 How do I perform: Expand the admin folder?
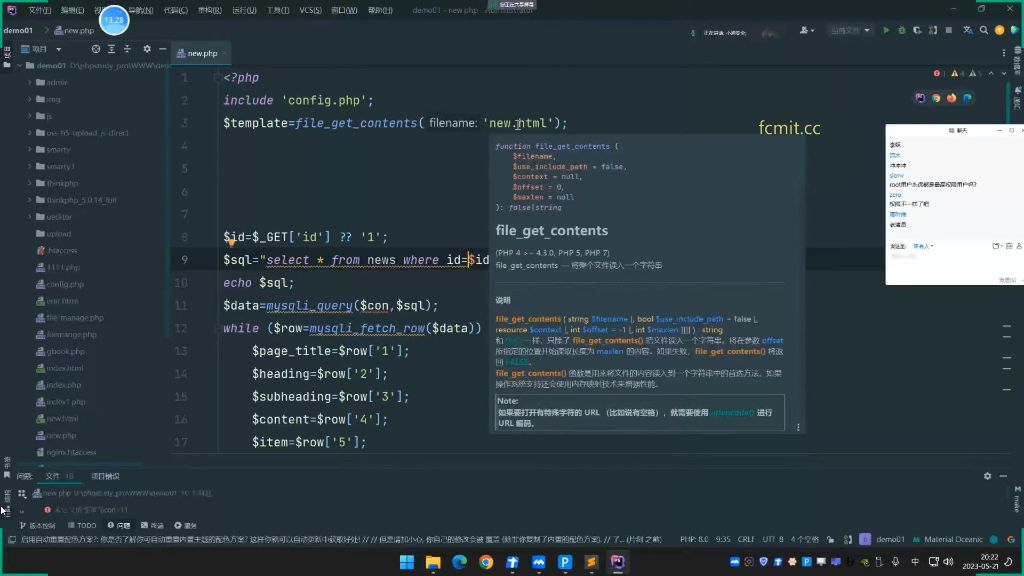(29, 82)
